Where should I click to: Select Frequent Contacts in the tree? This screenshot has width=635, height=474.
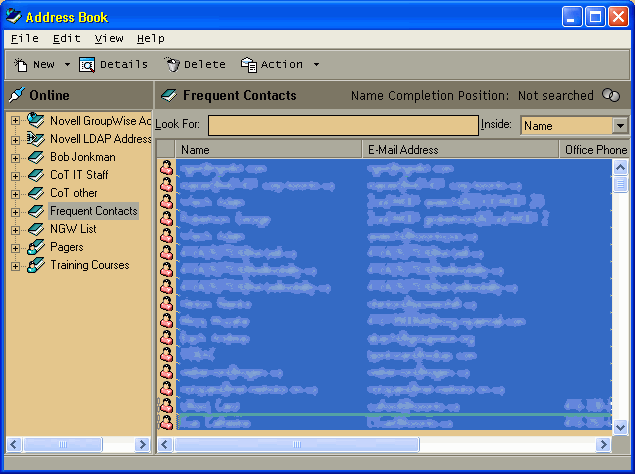pyautogui.click(x=94, y=211)
